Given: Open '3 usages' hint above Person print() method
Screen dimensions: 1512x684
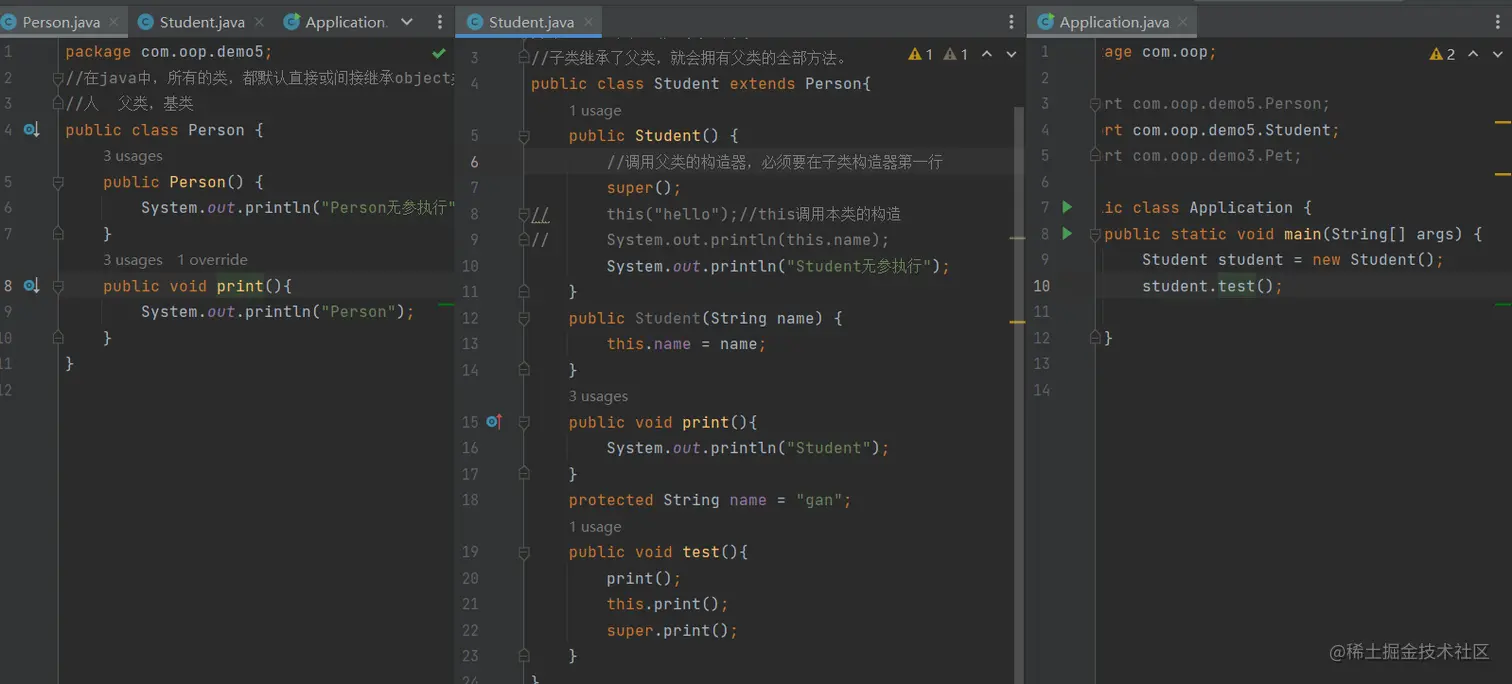Looking at the screenshot, I should tap(132, 260).
